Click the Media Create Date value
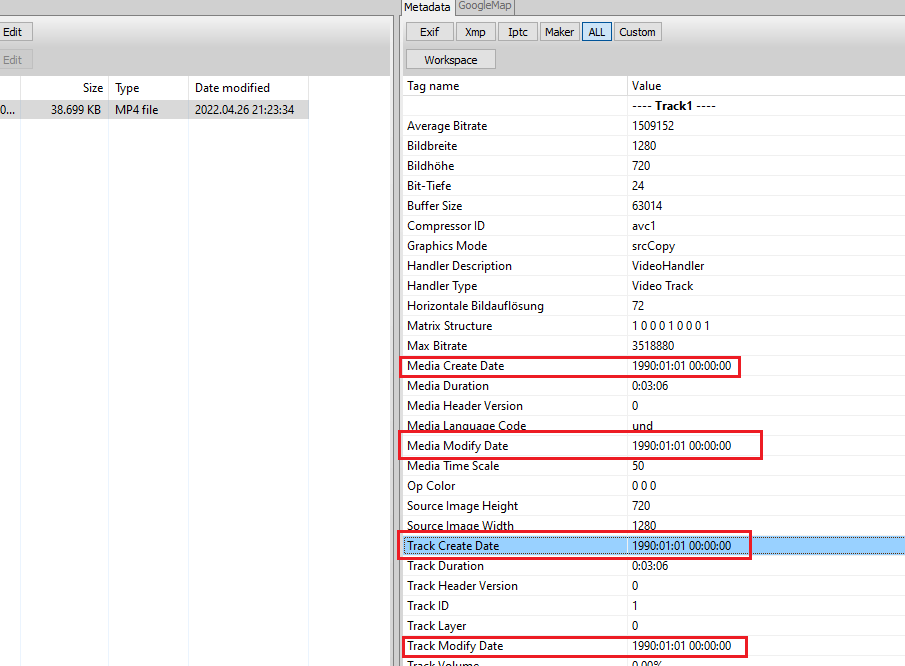Screen dimensions: 905x666 point(681,366)
